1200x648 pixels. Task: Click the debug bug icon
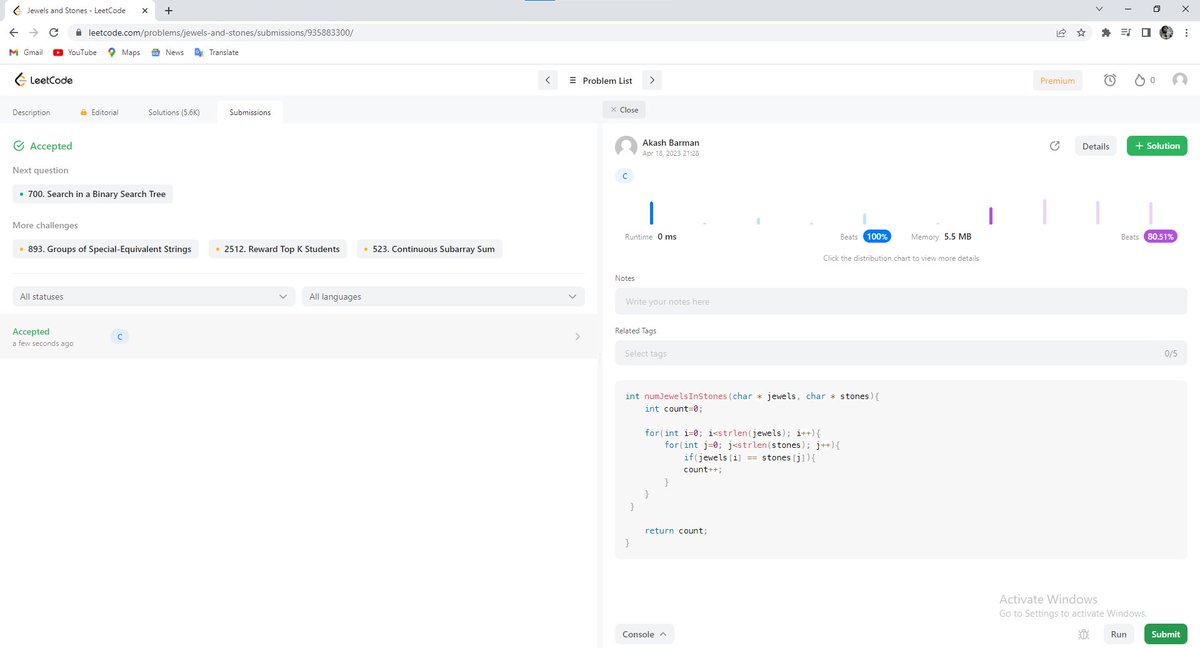click(x=1083, y=634)
